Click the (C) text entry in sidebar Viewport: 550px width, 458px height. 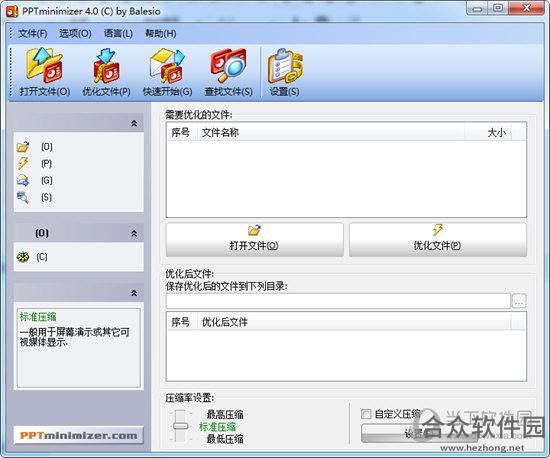(42, 257)
